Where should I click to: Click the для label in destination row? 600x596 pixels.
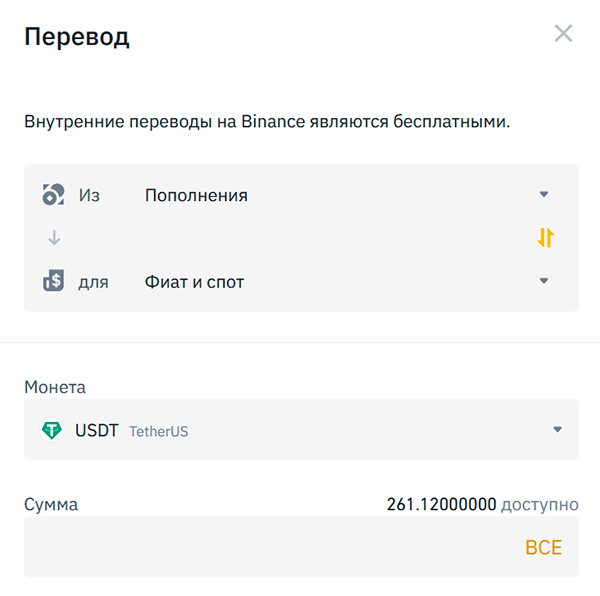pos(93,282)
